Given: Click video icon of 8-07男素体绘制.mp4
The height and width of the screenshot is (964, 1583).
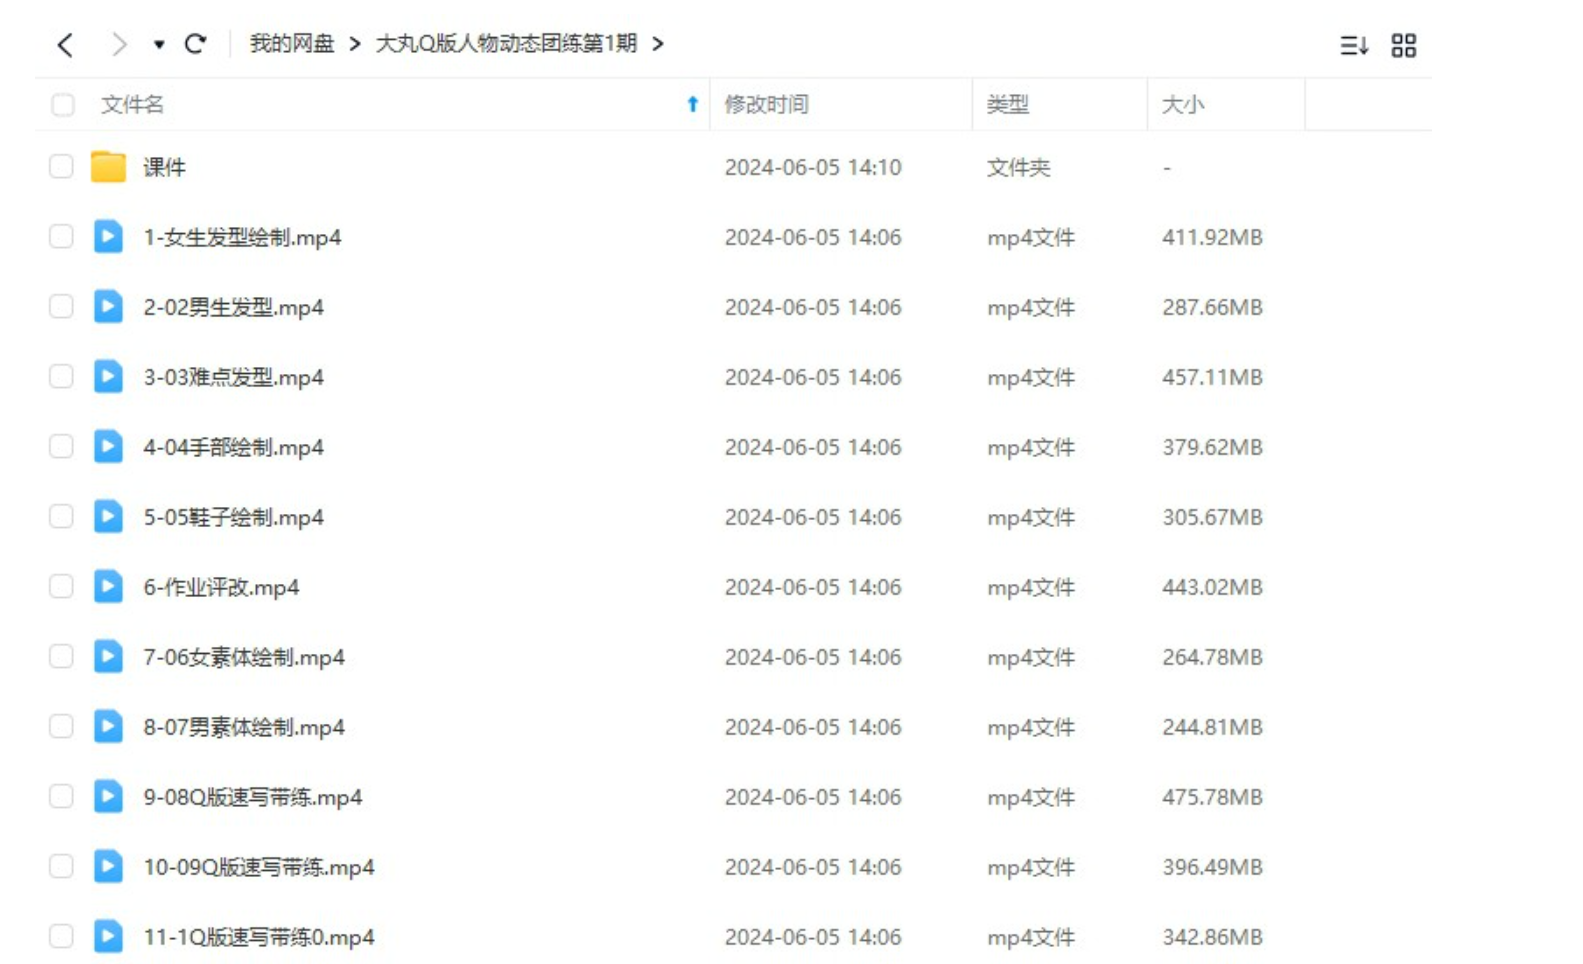Looking at the screenshot, I should [108, 726].
